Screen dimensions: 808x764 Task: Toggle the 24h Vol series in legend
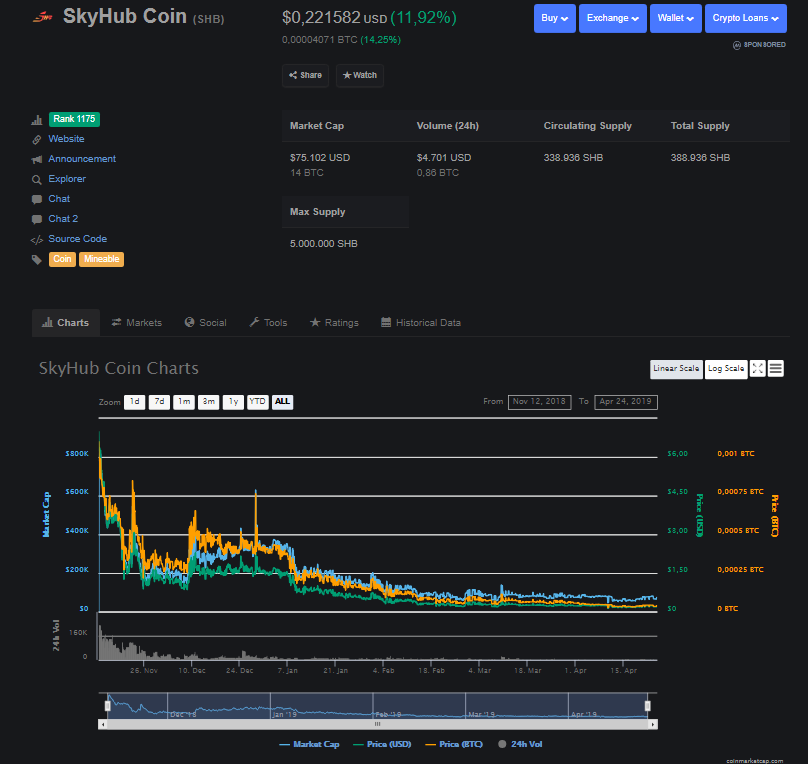(520, 744)
